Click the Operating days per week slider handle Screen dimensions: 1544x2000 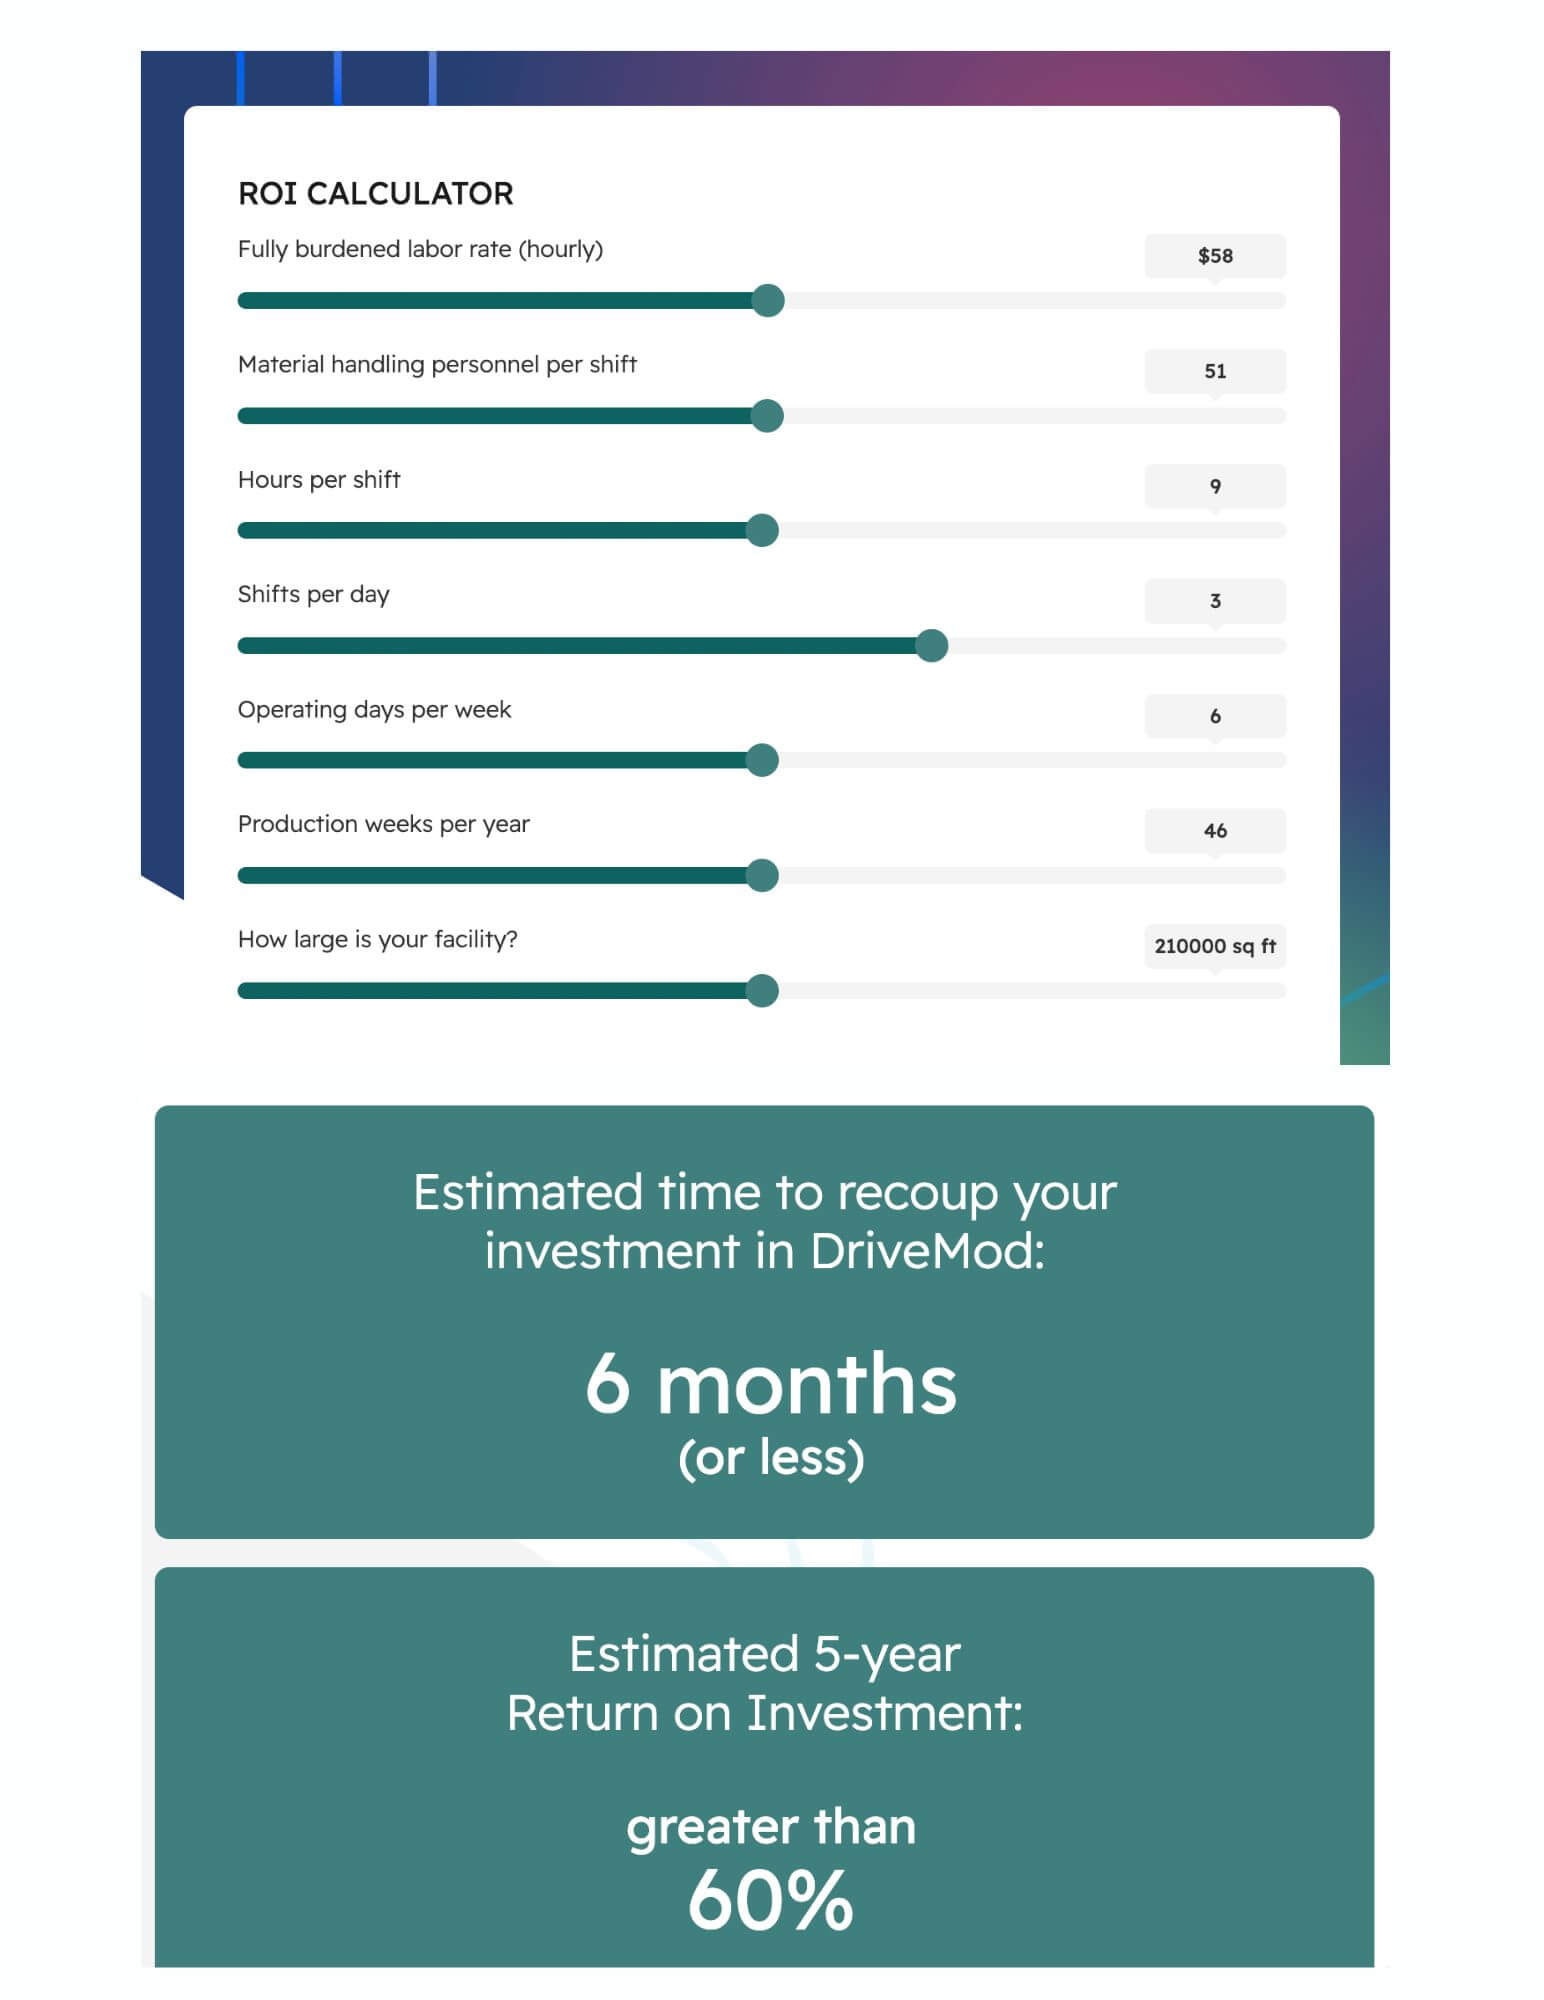click(762, 760)
